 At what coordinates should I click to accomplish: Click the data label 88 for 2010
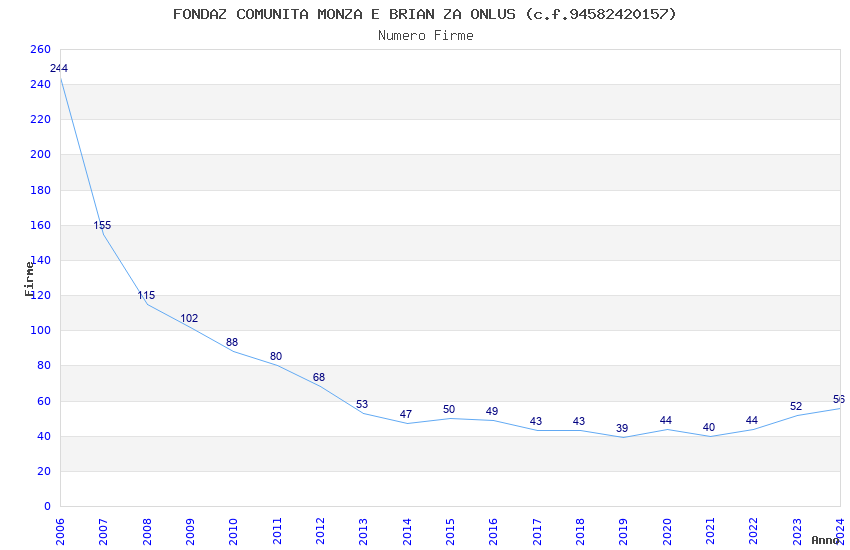coord(232,342)
